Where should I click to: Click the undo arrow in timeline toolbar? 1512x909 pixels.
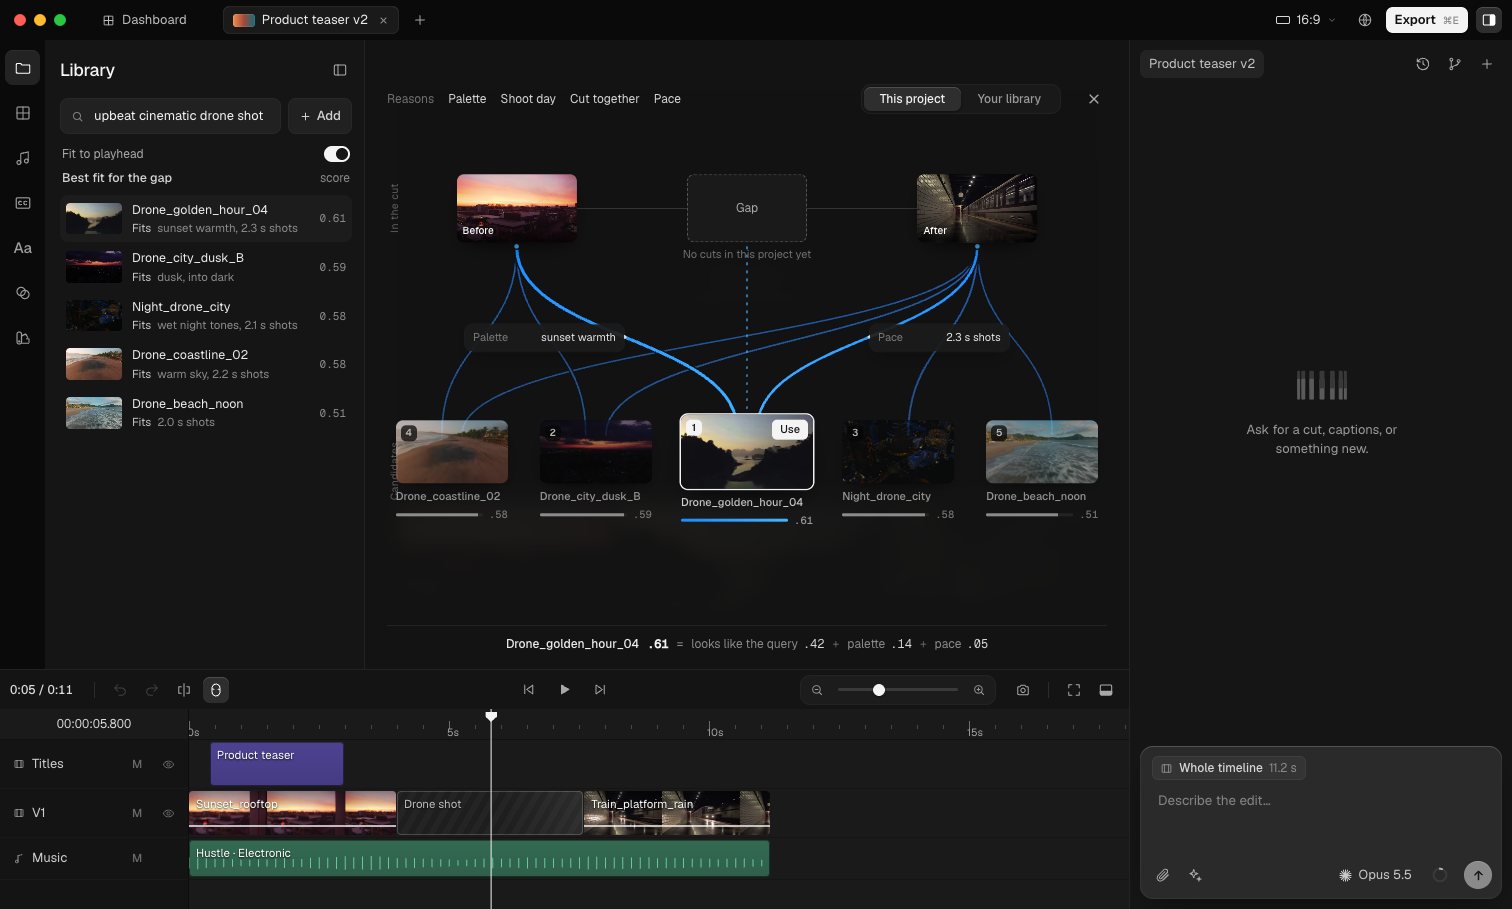click(120, 690)
